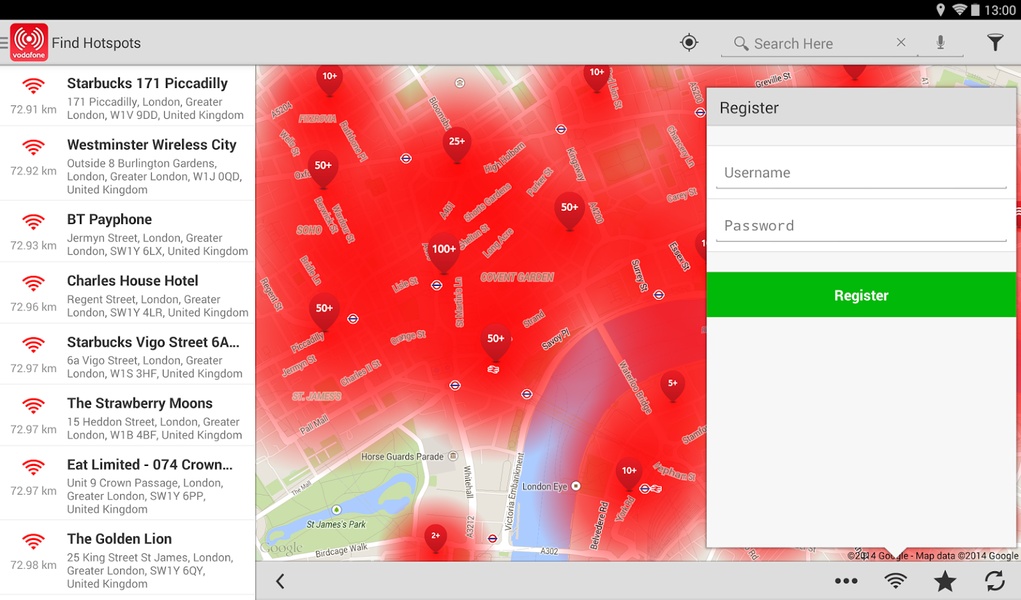1021x600 pixels.
Task: Tap the my location crosshair icon
Action: coord(689,43)
